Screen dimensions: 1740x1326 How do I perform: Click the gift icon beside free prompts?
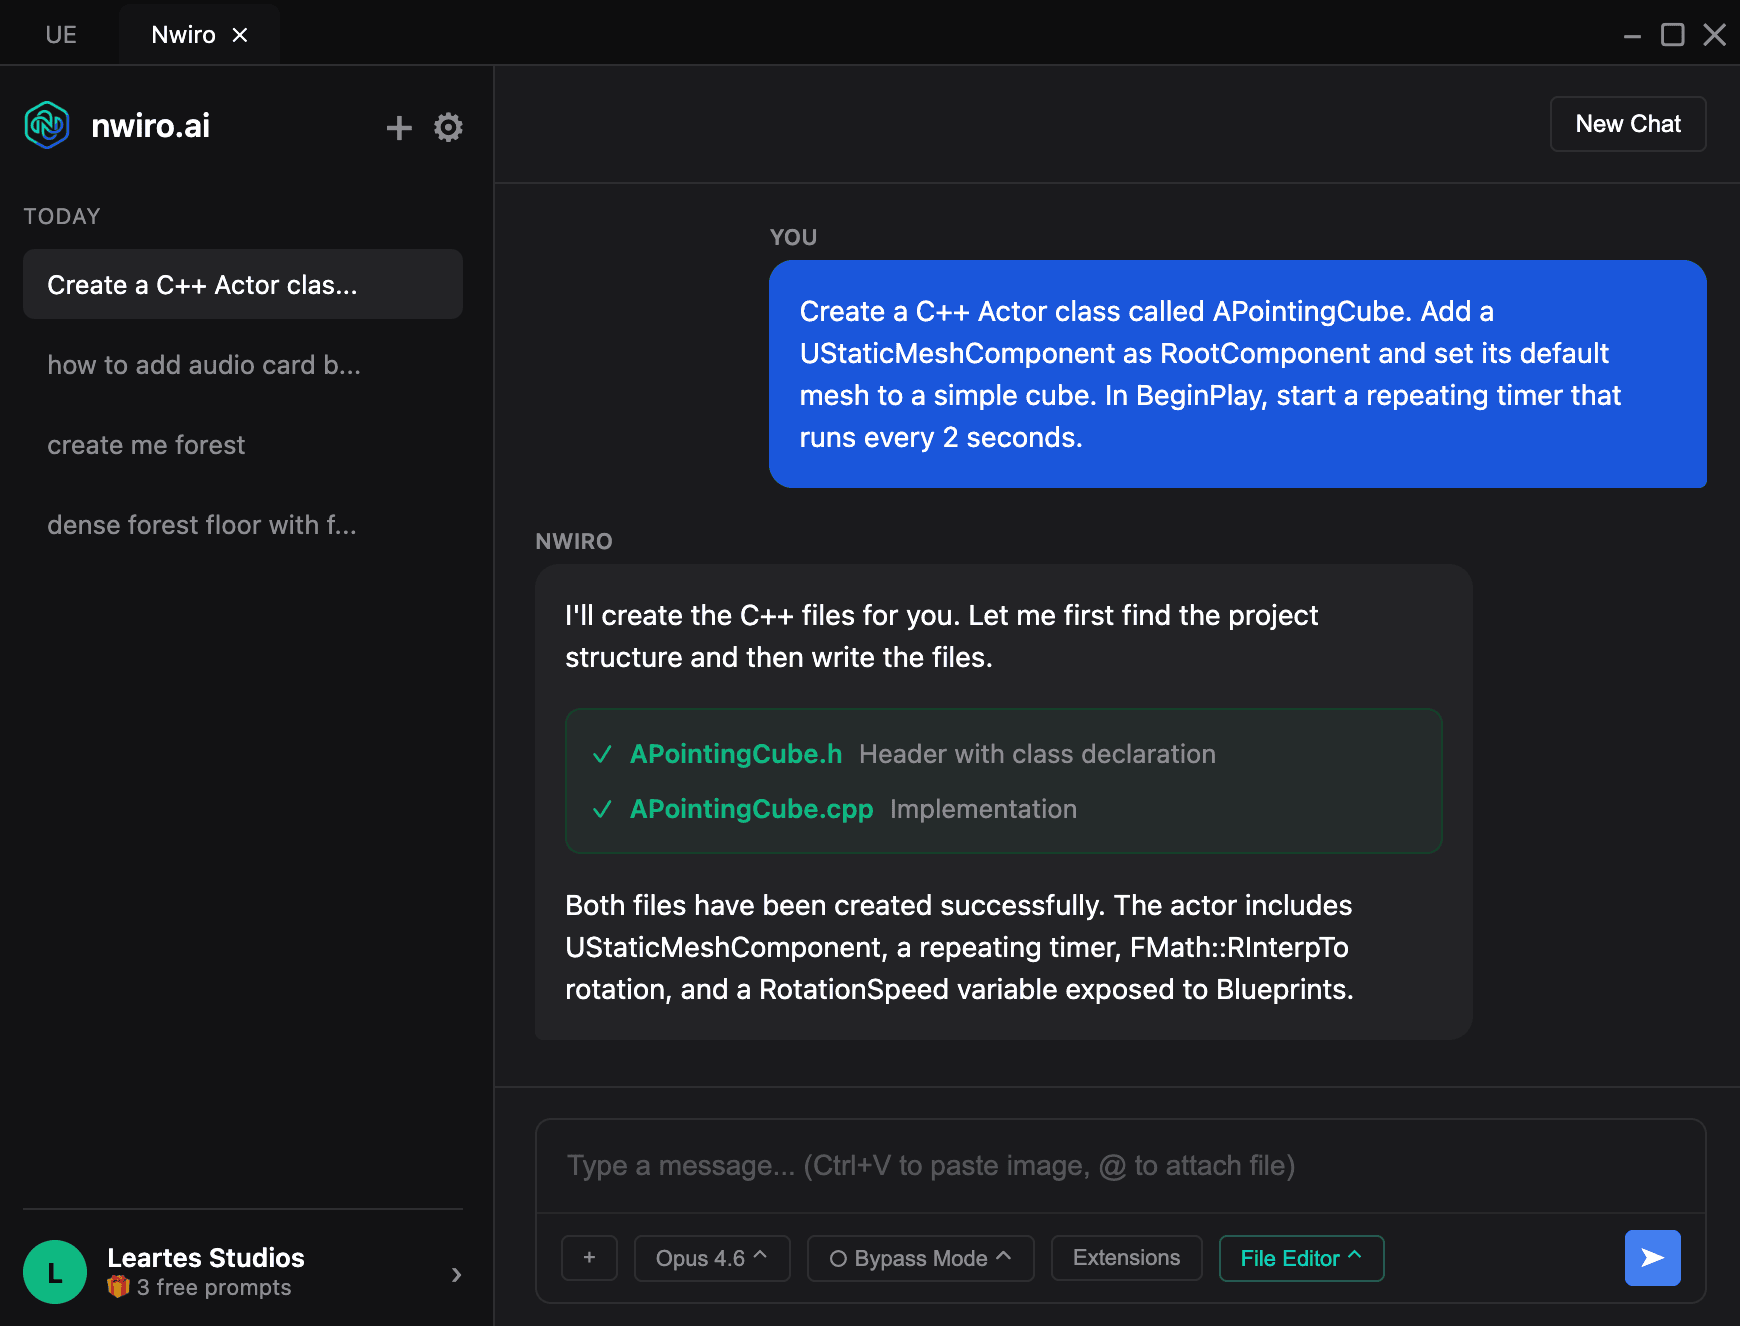pyautogui.click(x=119, y=1287)
